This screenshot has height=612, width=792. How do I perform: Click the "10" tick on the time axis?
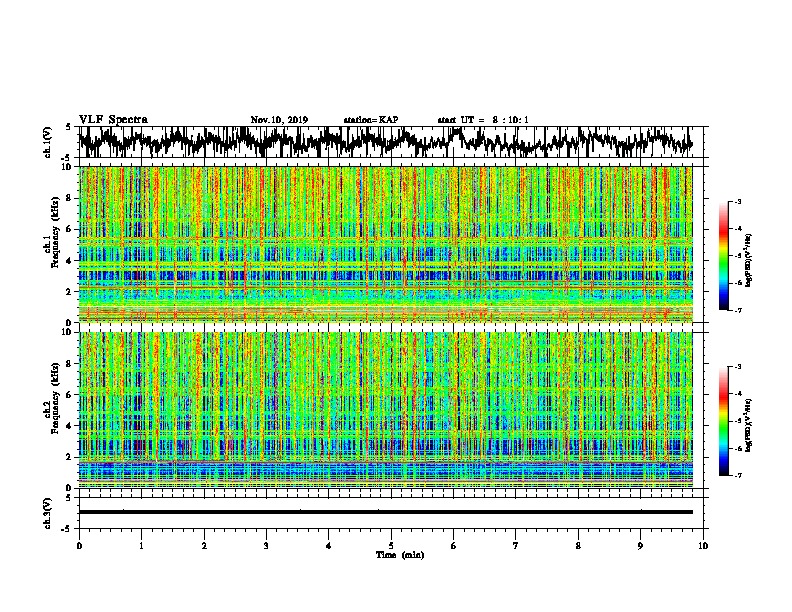(703, 546)
